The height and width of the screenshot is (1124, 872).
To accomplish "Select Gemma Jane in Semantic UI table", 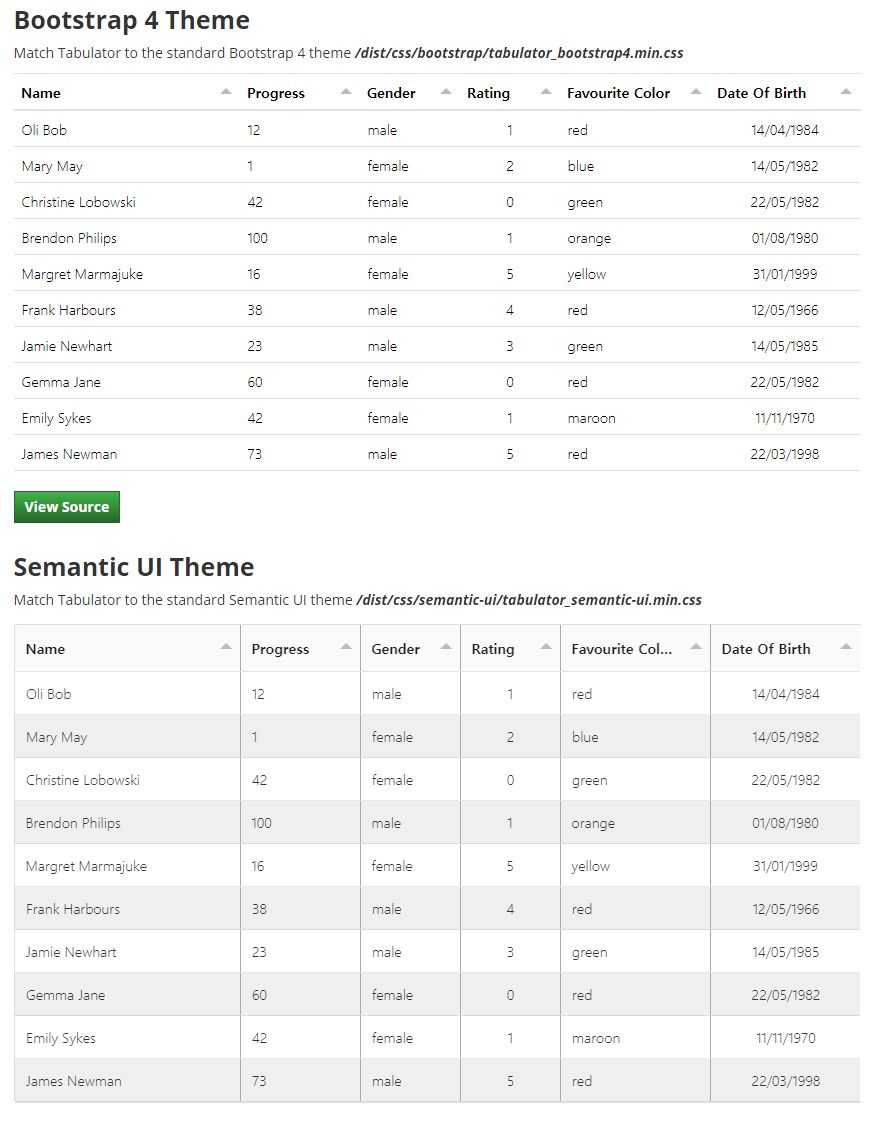I will coord(65,995).
